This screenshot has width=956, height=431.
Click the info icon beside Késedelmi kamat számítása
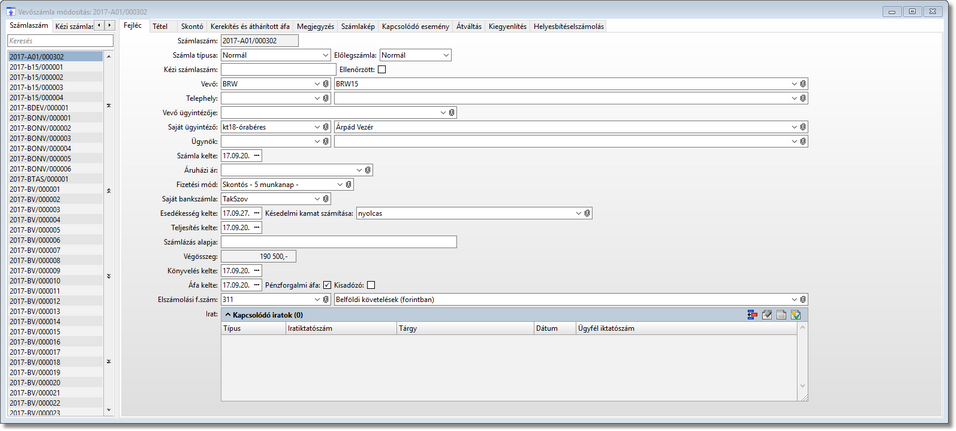coord(587,213)
